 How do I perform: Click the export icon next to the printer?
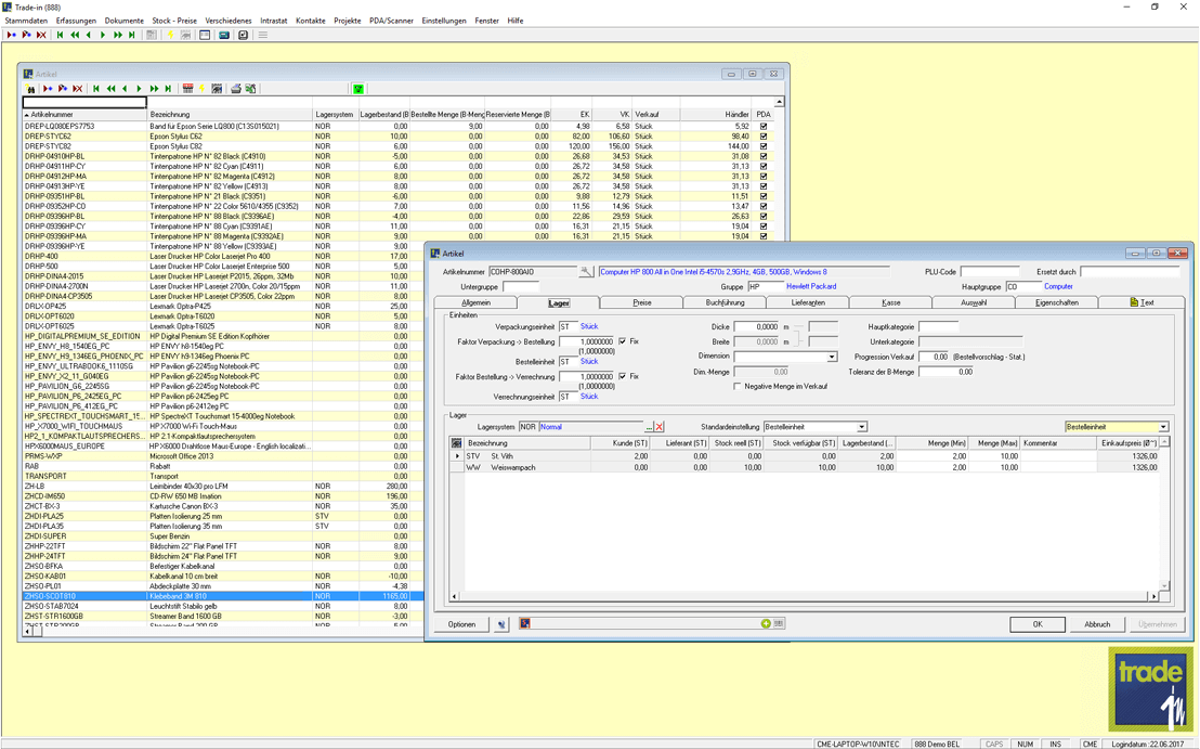[x=250, y=89]
